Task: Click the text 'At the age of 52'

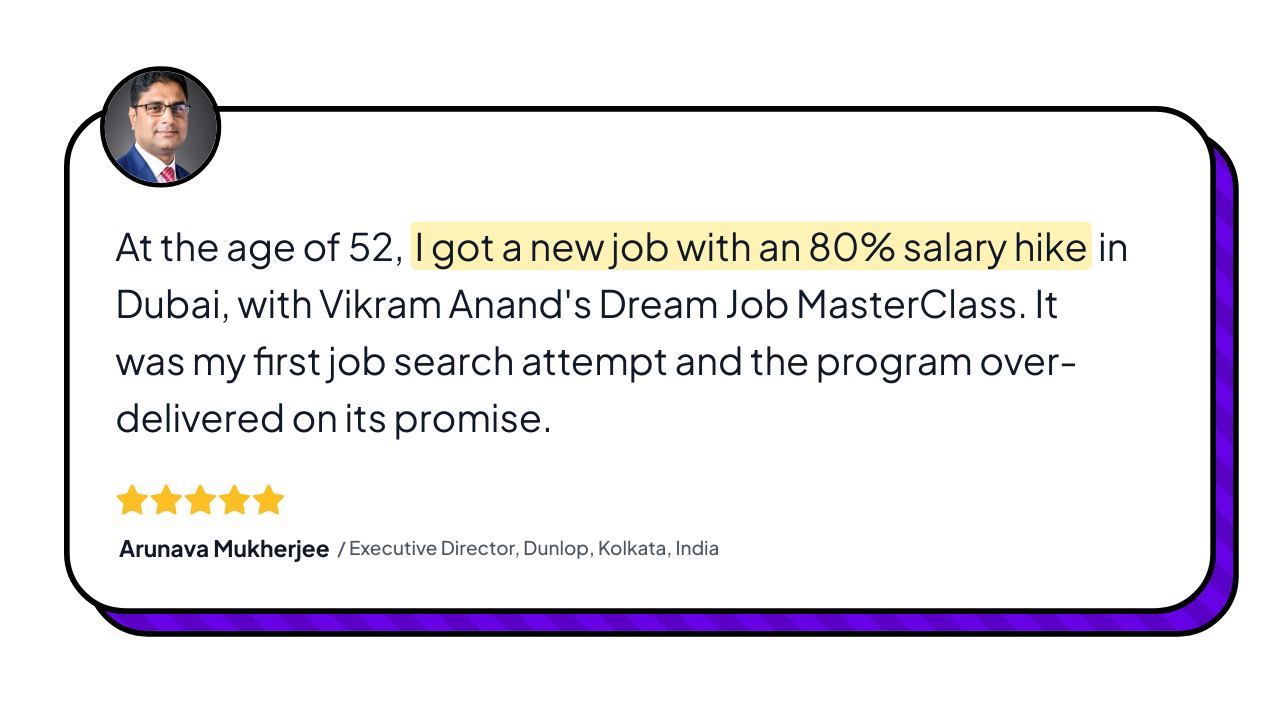Action: (258, 248)
